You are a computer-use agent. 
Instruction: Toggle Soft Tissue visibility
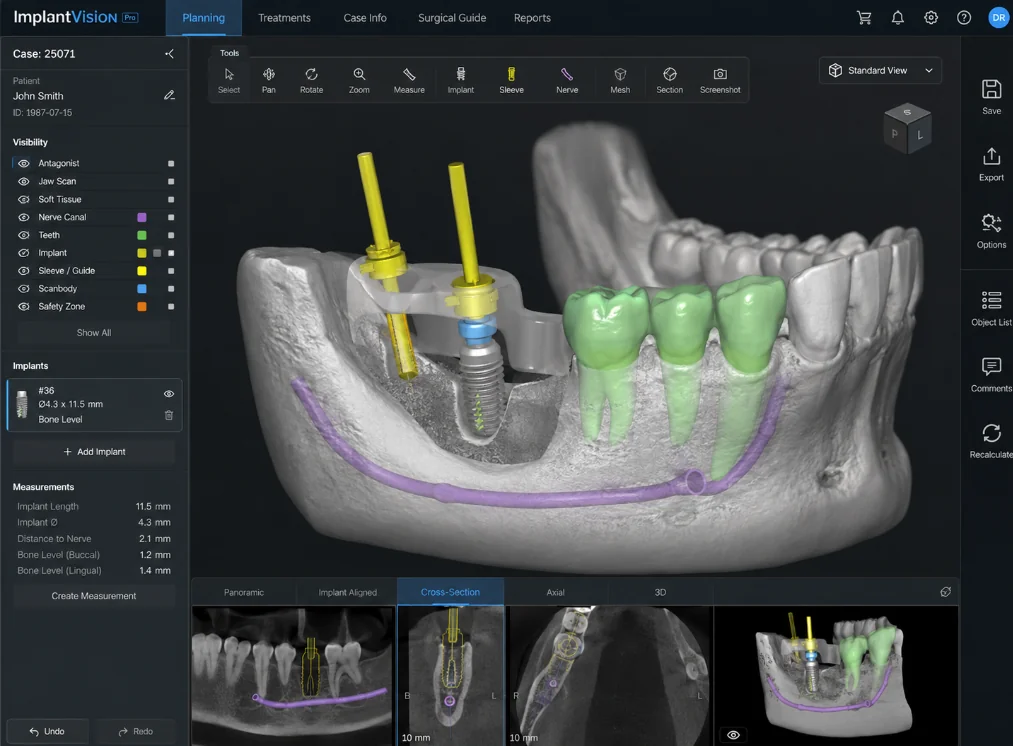click(24, 200)
